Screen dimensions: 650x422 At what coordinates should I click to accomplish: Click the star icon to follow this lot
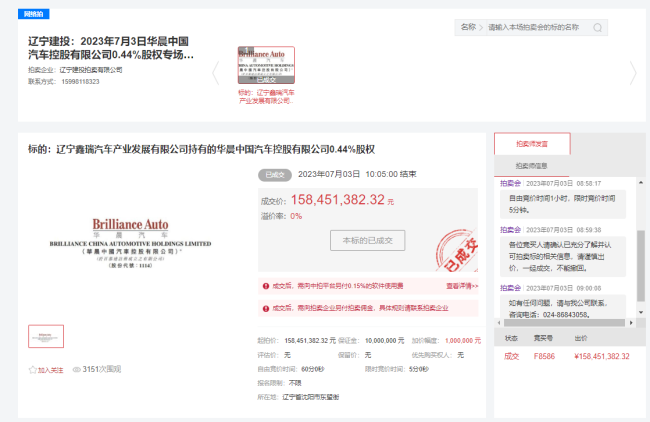coord(32,369)
